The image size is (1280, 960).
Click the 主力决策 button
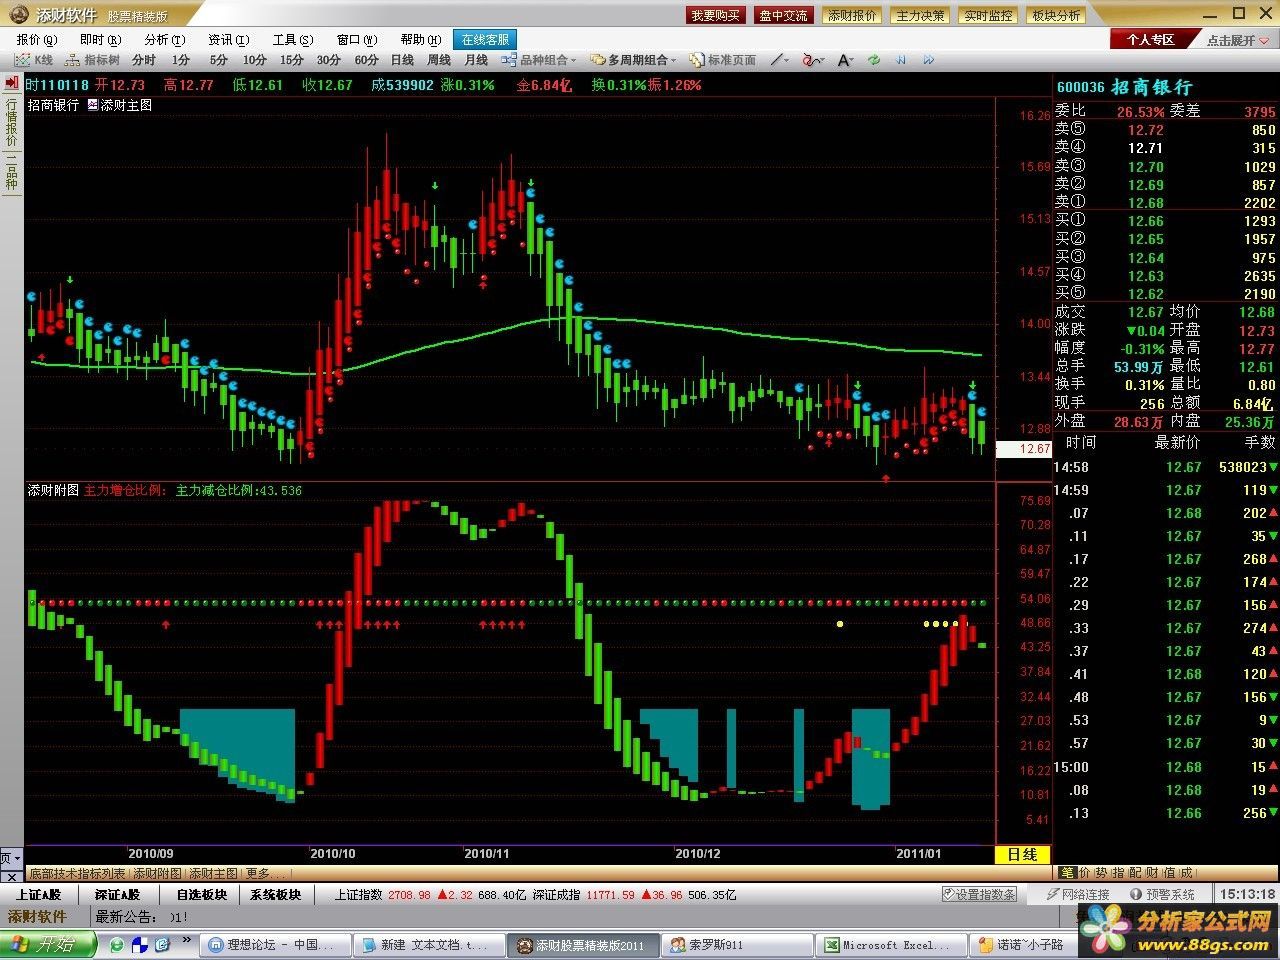(x=920, y=15)
